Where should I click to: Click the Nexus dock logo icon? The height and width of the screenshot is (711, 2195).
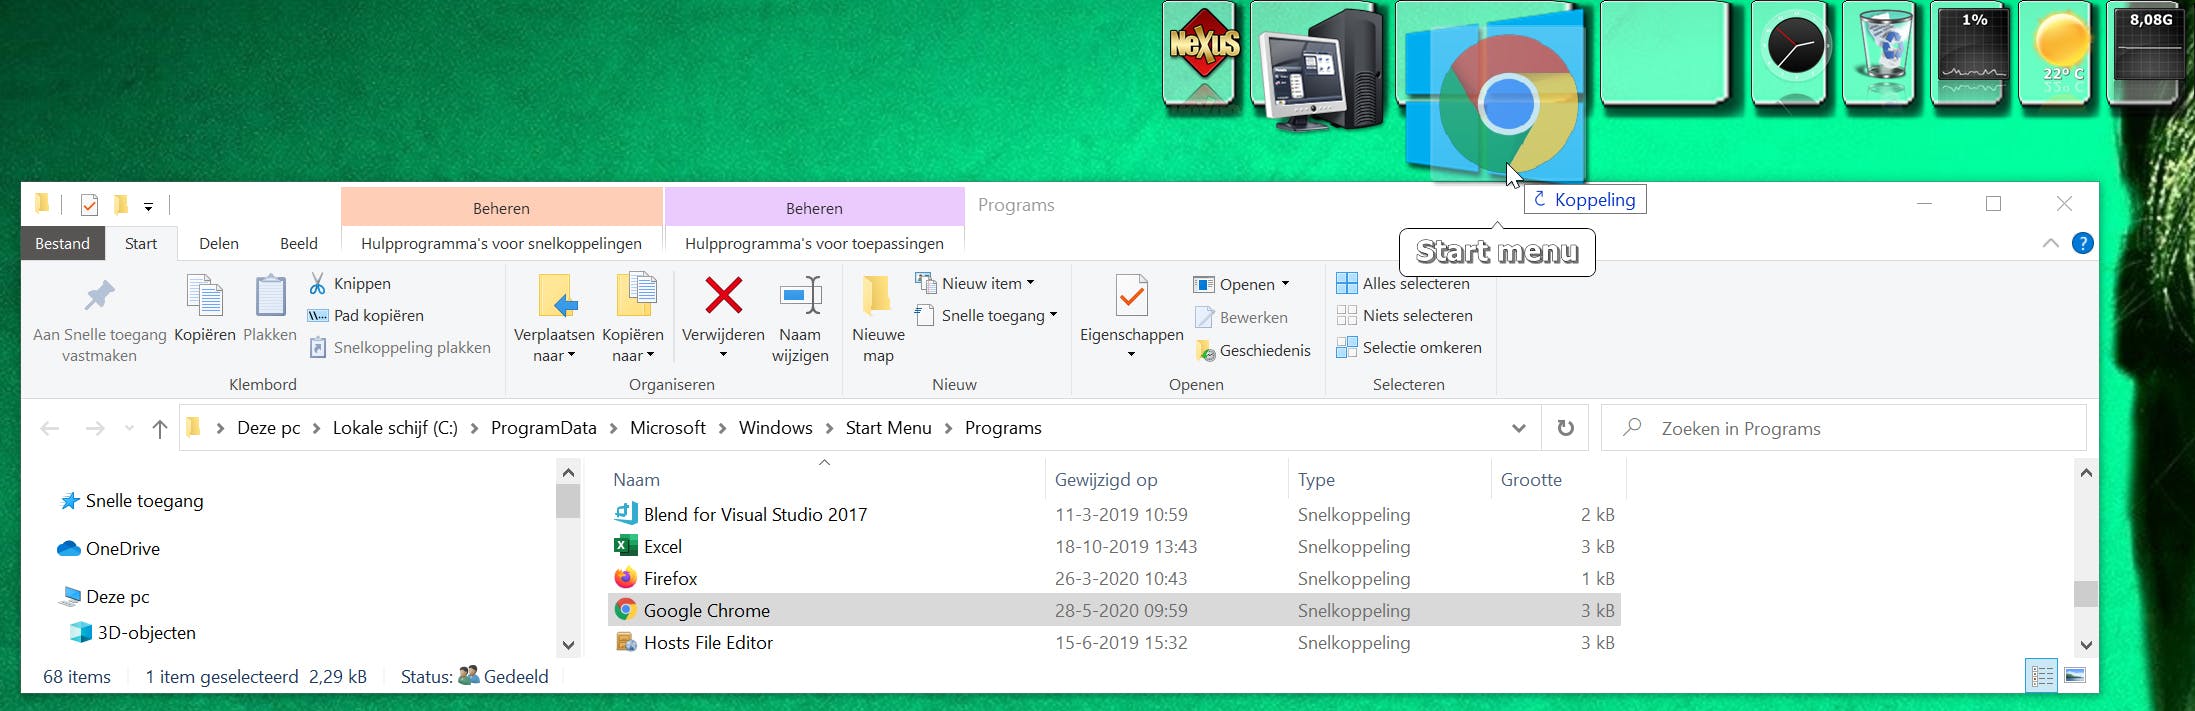[1204, 45]
